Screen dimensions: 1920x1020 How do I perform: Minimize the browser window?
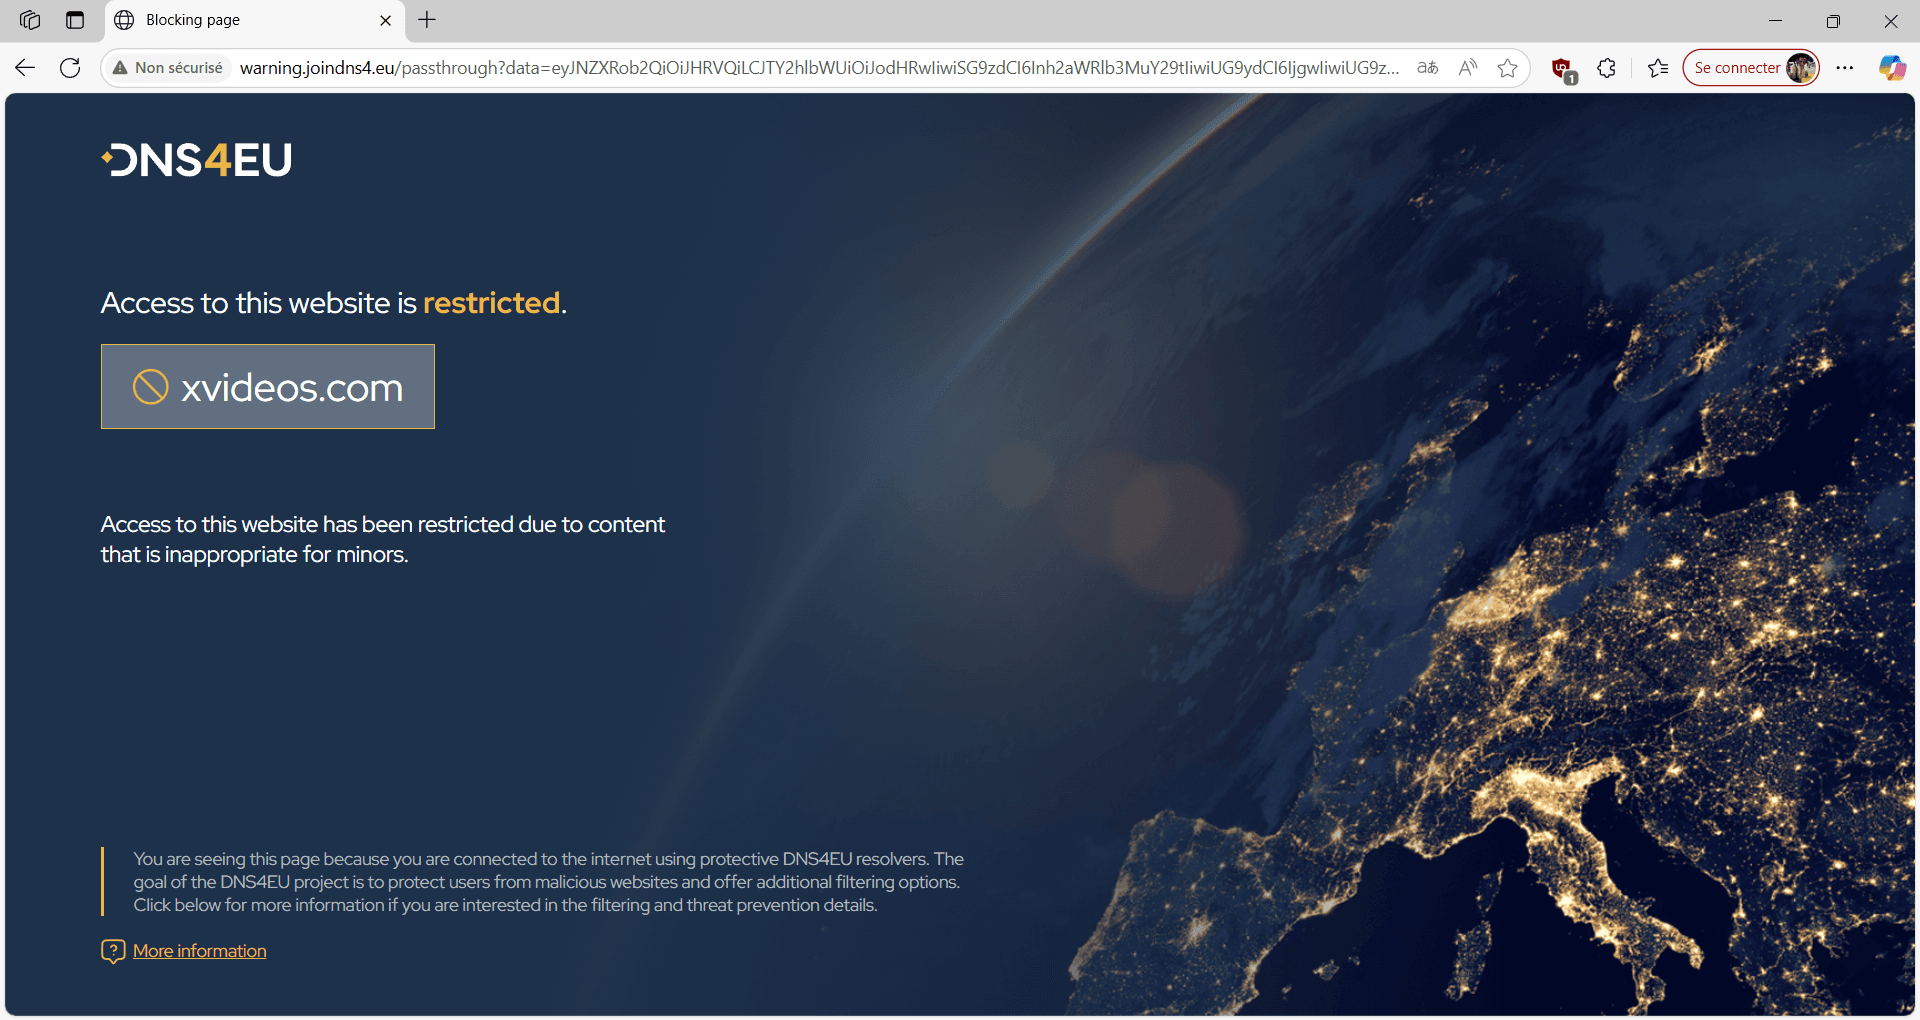(x=1776, y=20)
